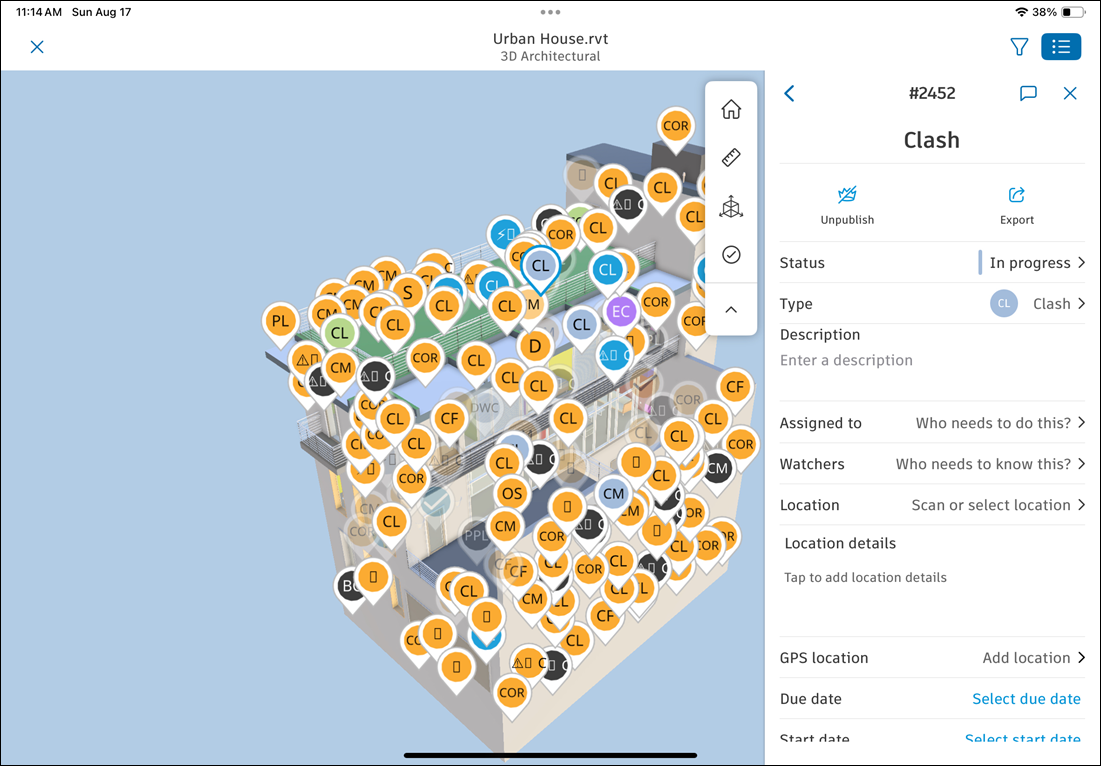
Task: Change the In progress status
Action: click(932, 263)
